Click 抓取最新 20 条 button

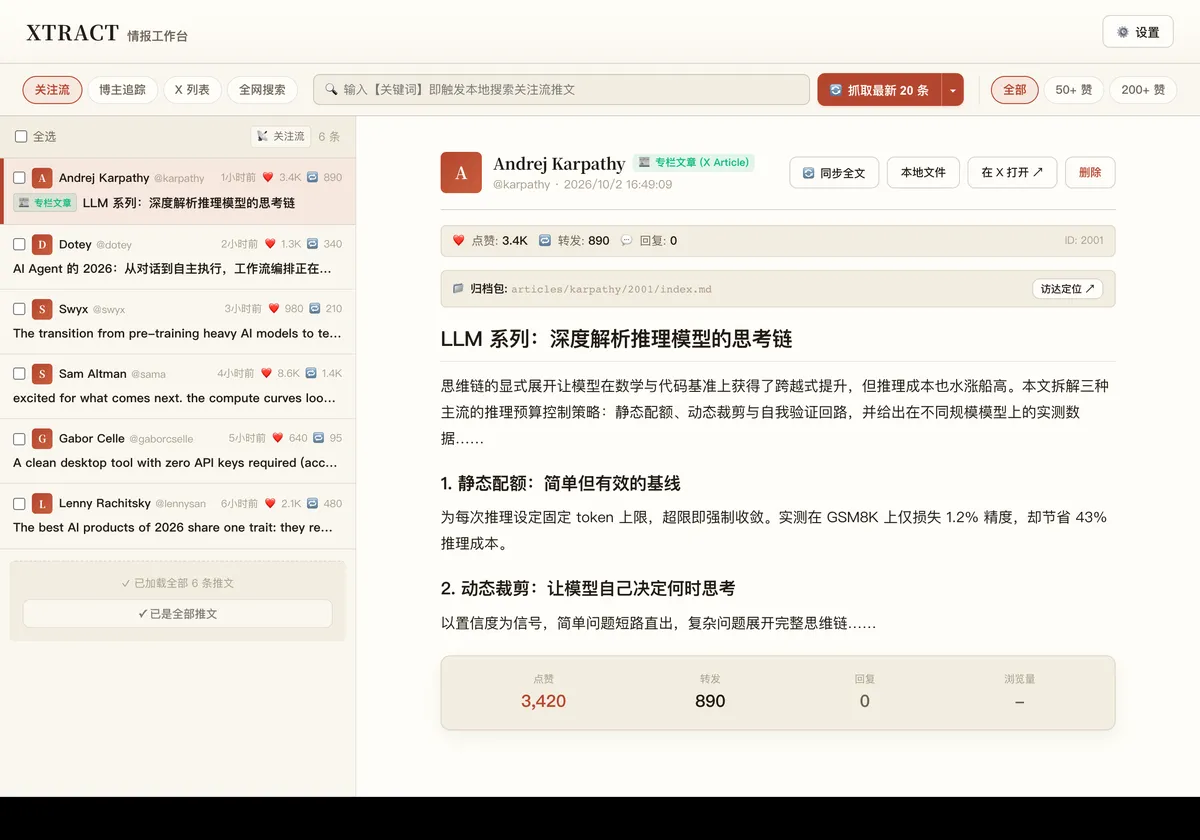(879, 90)
